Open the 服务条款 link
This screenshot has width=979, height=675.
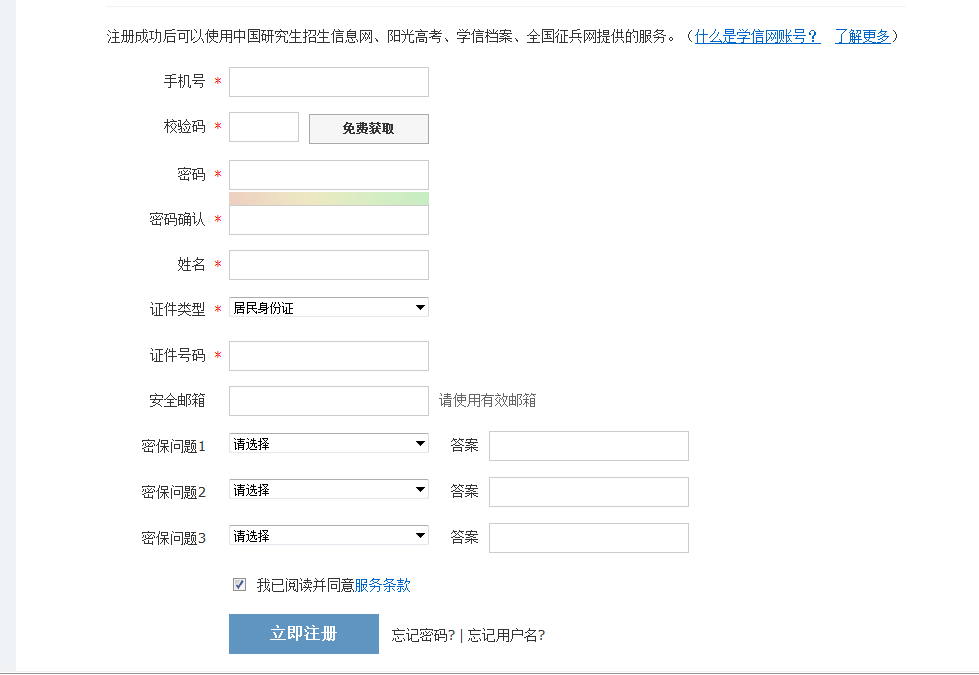(382, 585)
